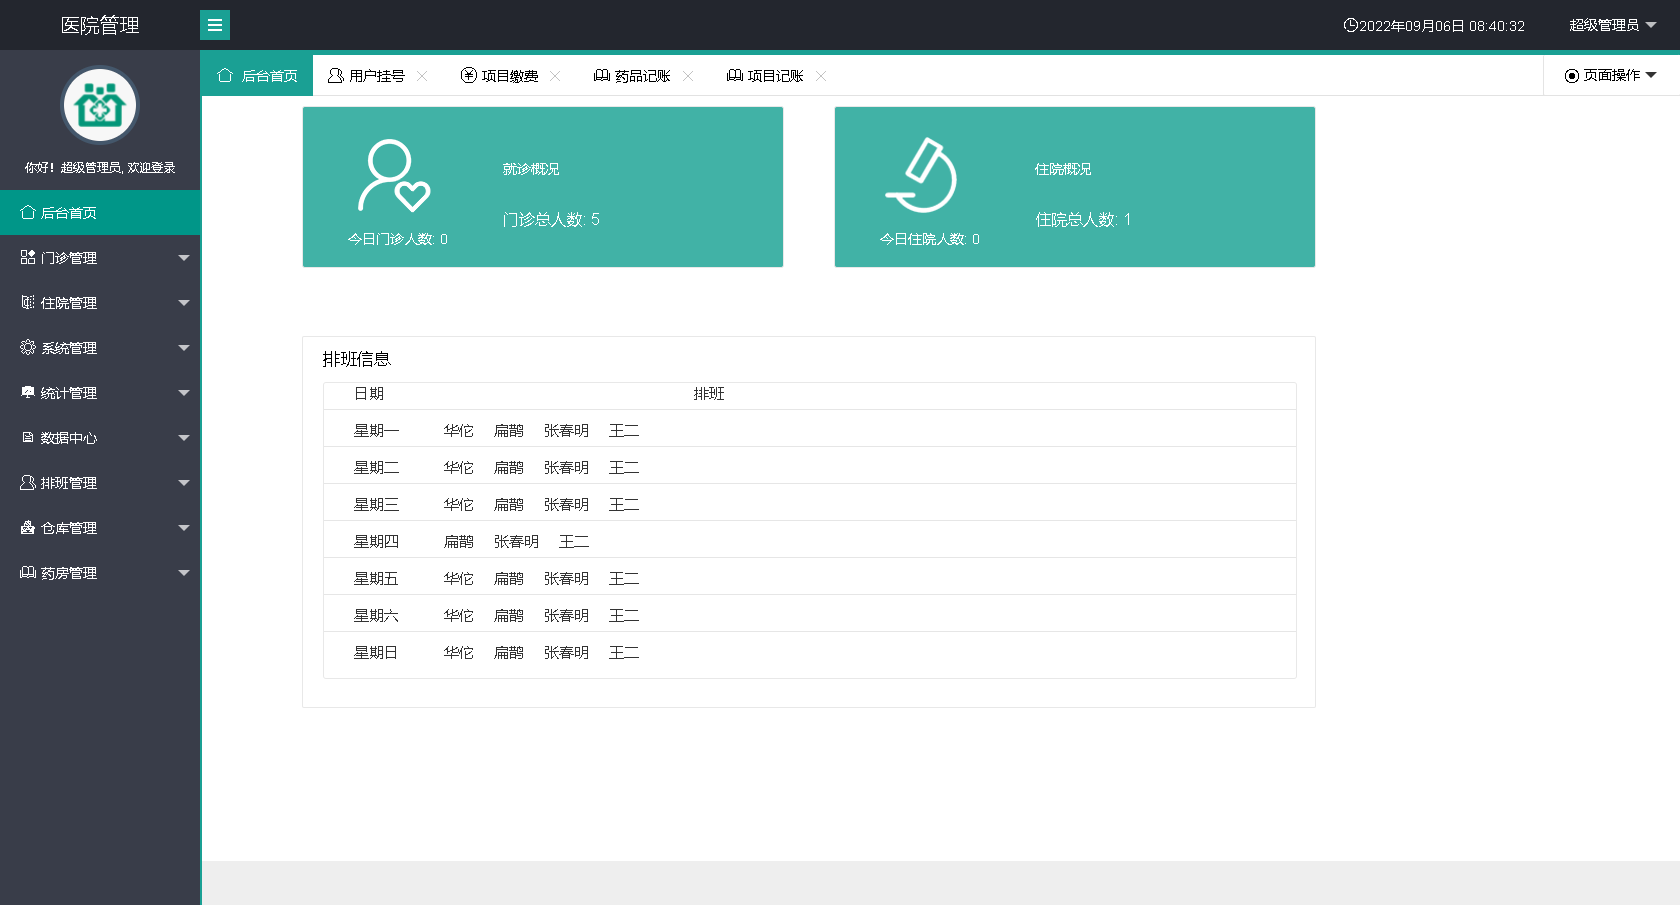Click the 住院概况 card title
The width and height of the screenshot is (1680, 905).
[x=1063, y=169]
